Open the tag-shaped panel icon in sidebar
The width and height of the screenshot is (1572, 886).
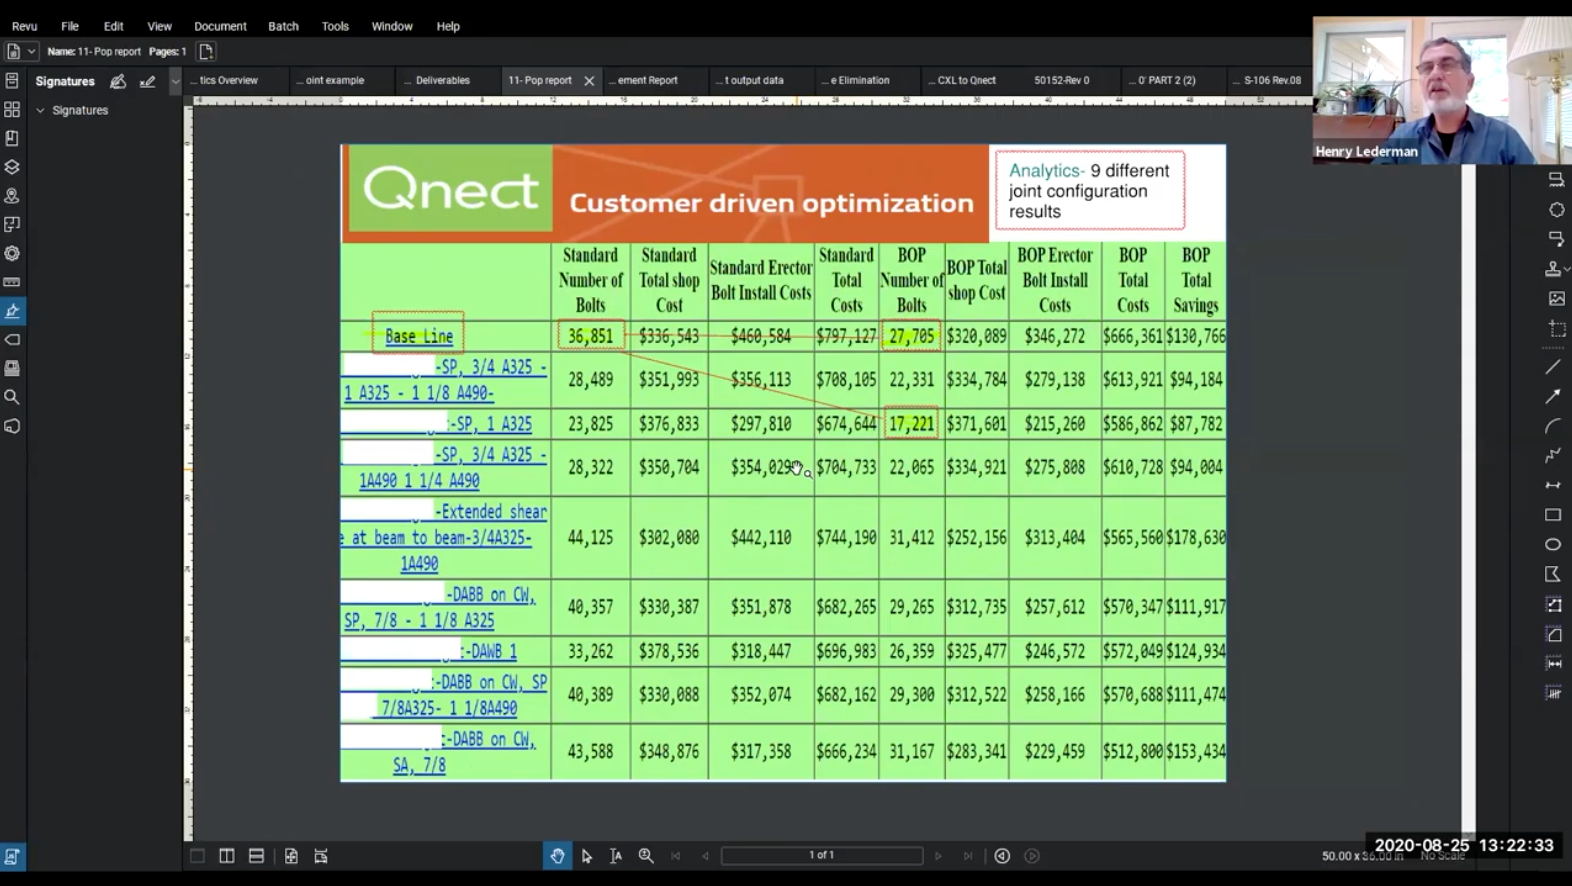(x=12, y=340)
